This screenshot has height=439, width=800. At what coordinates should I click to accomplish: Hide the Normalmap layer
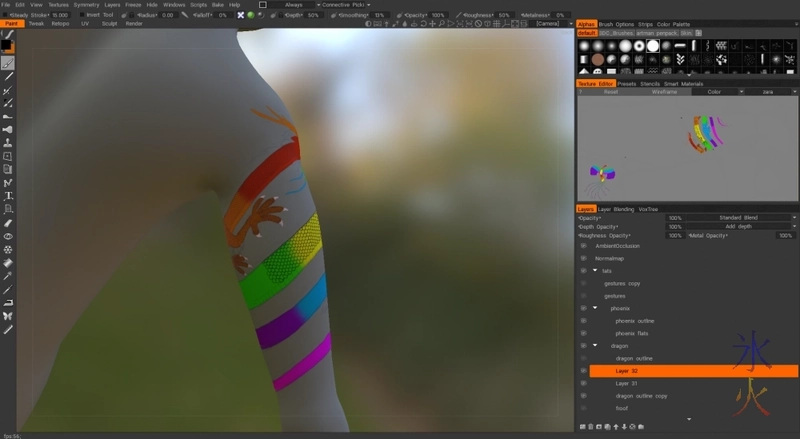coord(583,258)
